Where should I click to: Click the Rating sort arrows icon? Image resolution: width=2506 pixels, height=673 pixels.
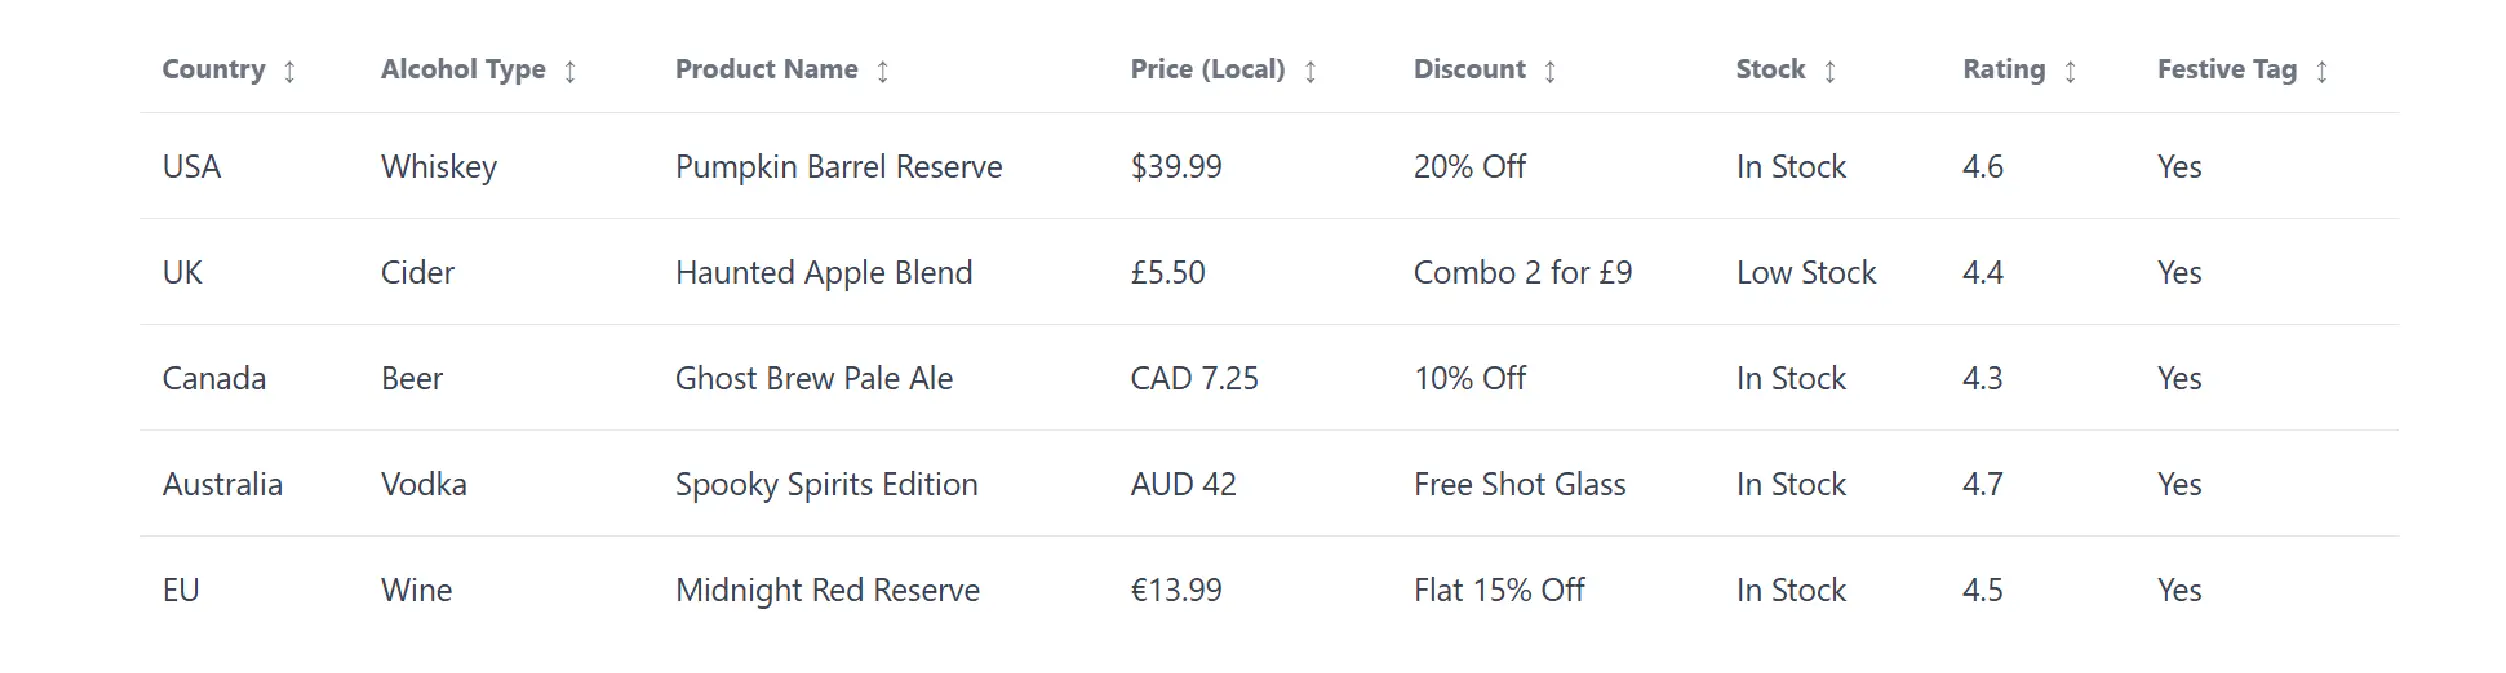(2070, 71)
